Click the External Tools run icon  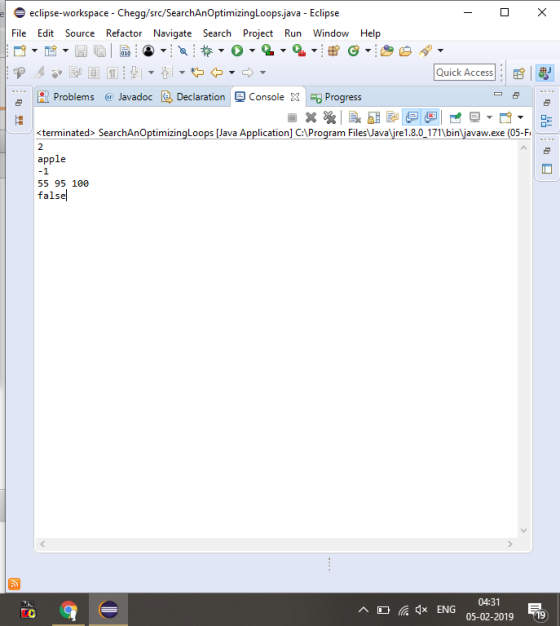(x=299, y=50)
